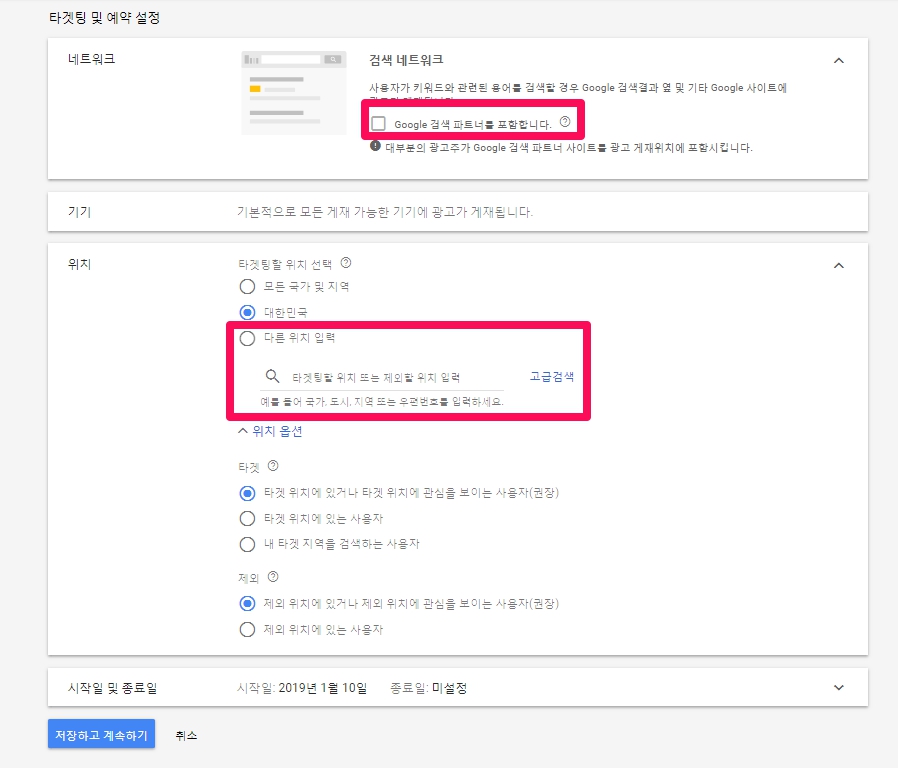This screenshot has width=898, height=768.
Task: Click the help icon next to 제외
Action: coord(273,577)
